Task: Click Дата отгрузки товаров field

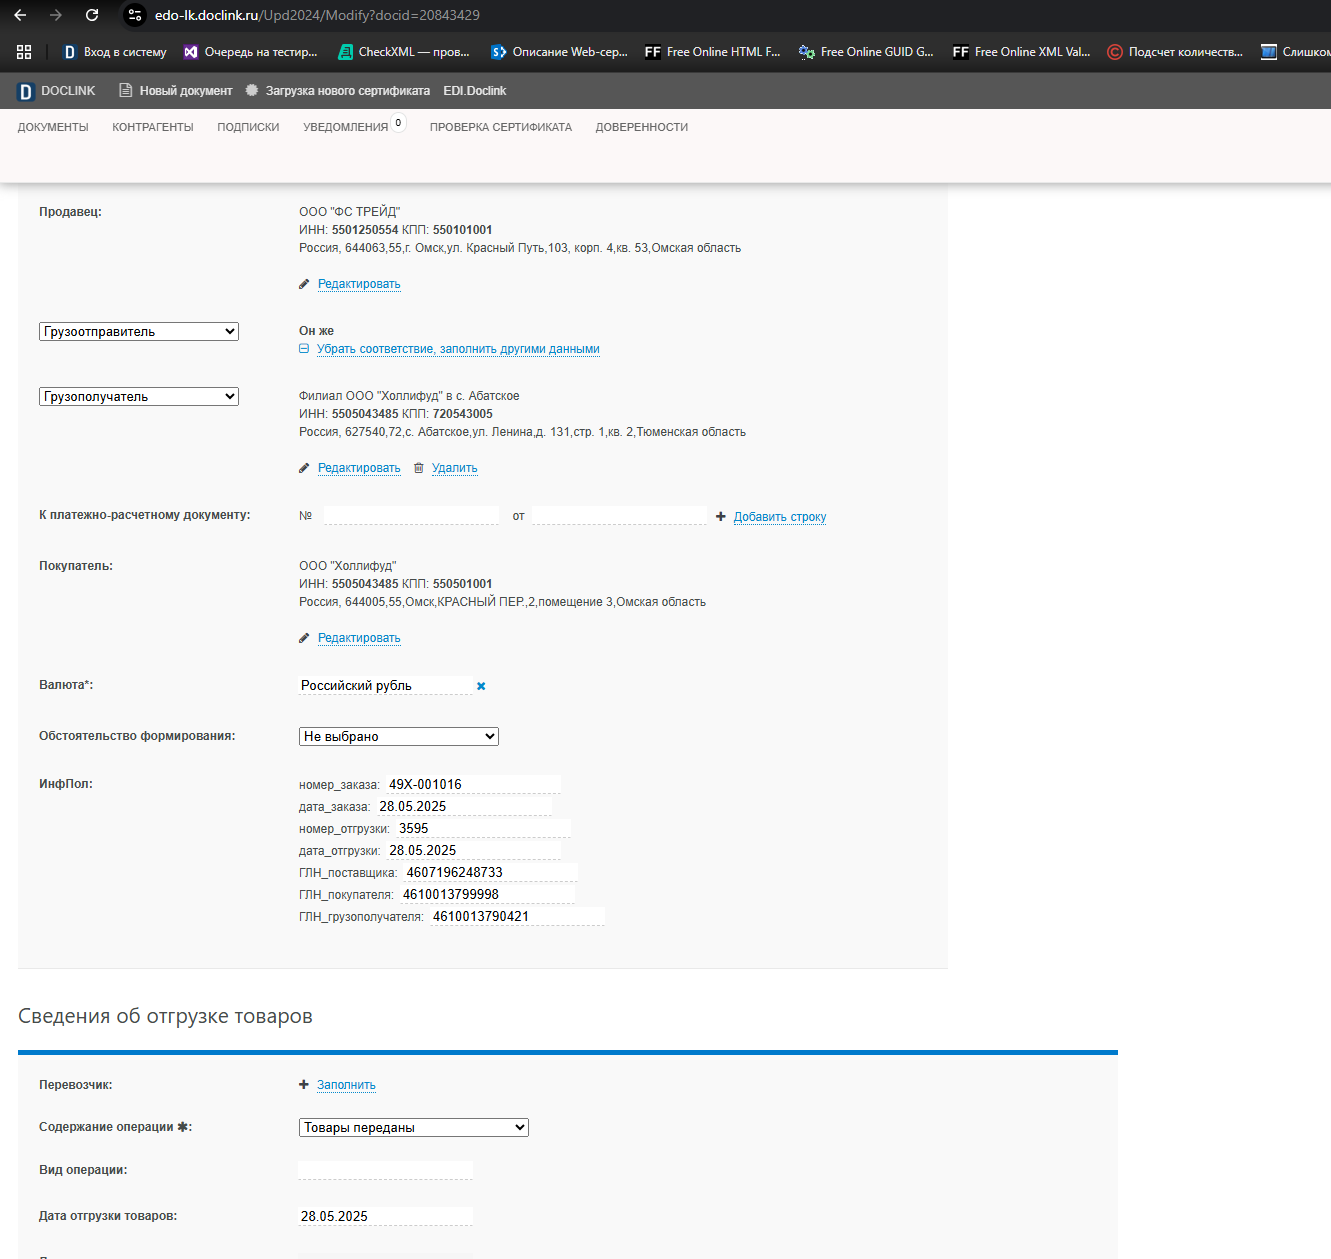Action: [x=385, y=1216]
